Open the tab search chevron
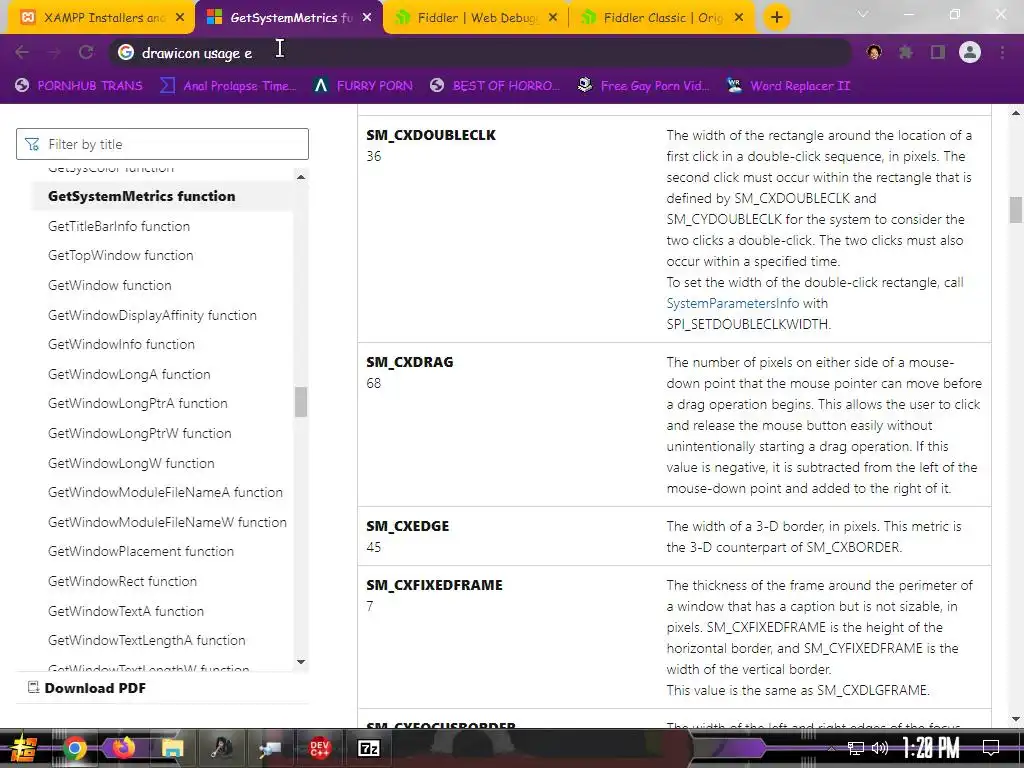 (863, 14)
